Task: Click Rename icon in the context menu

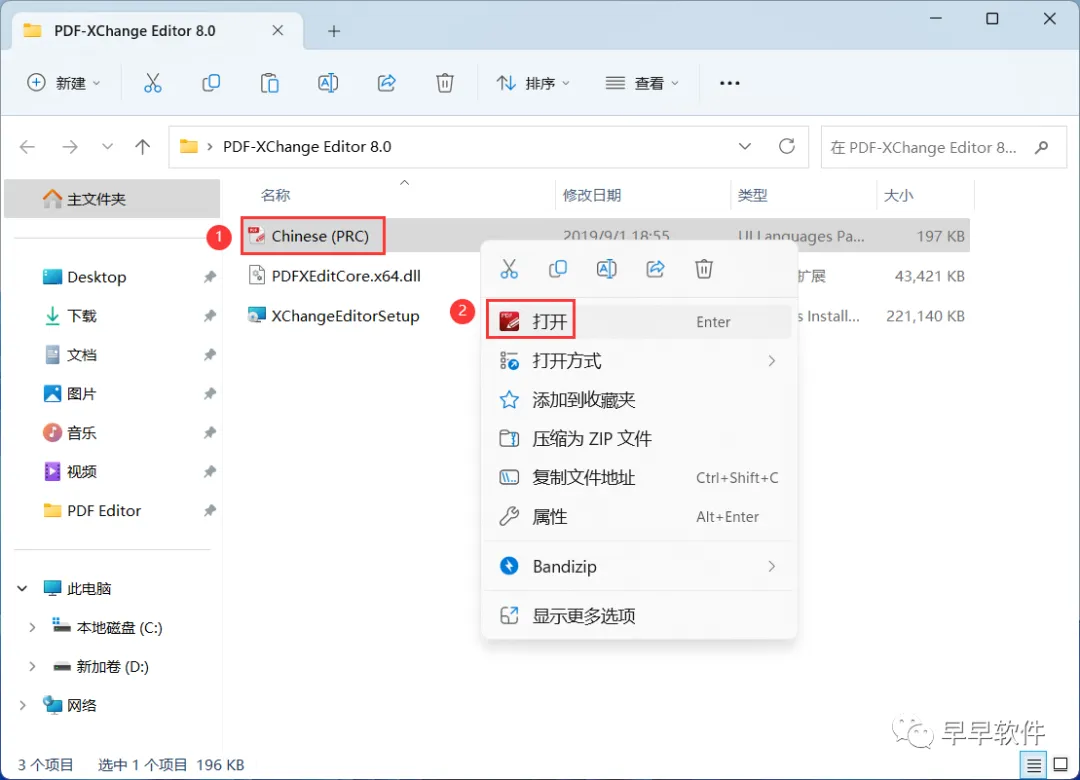Action: click(606, 269)
